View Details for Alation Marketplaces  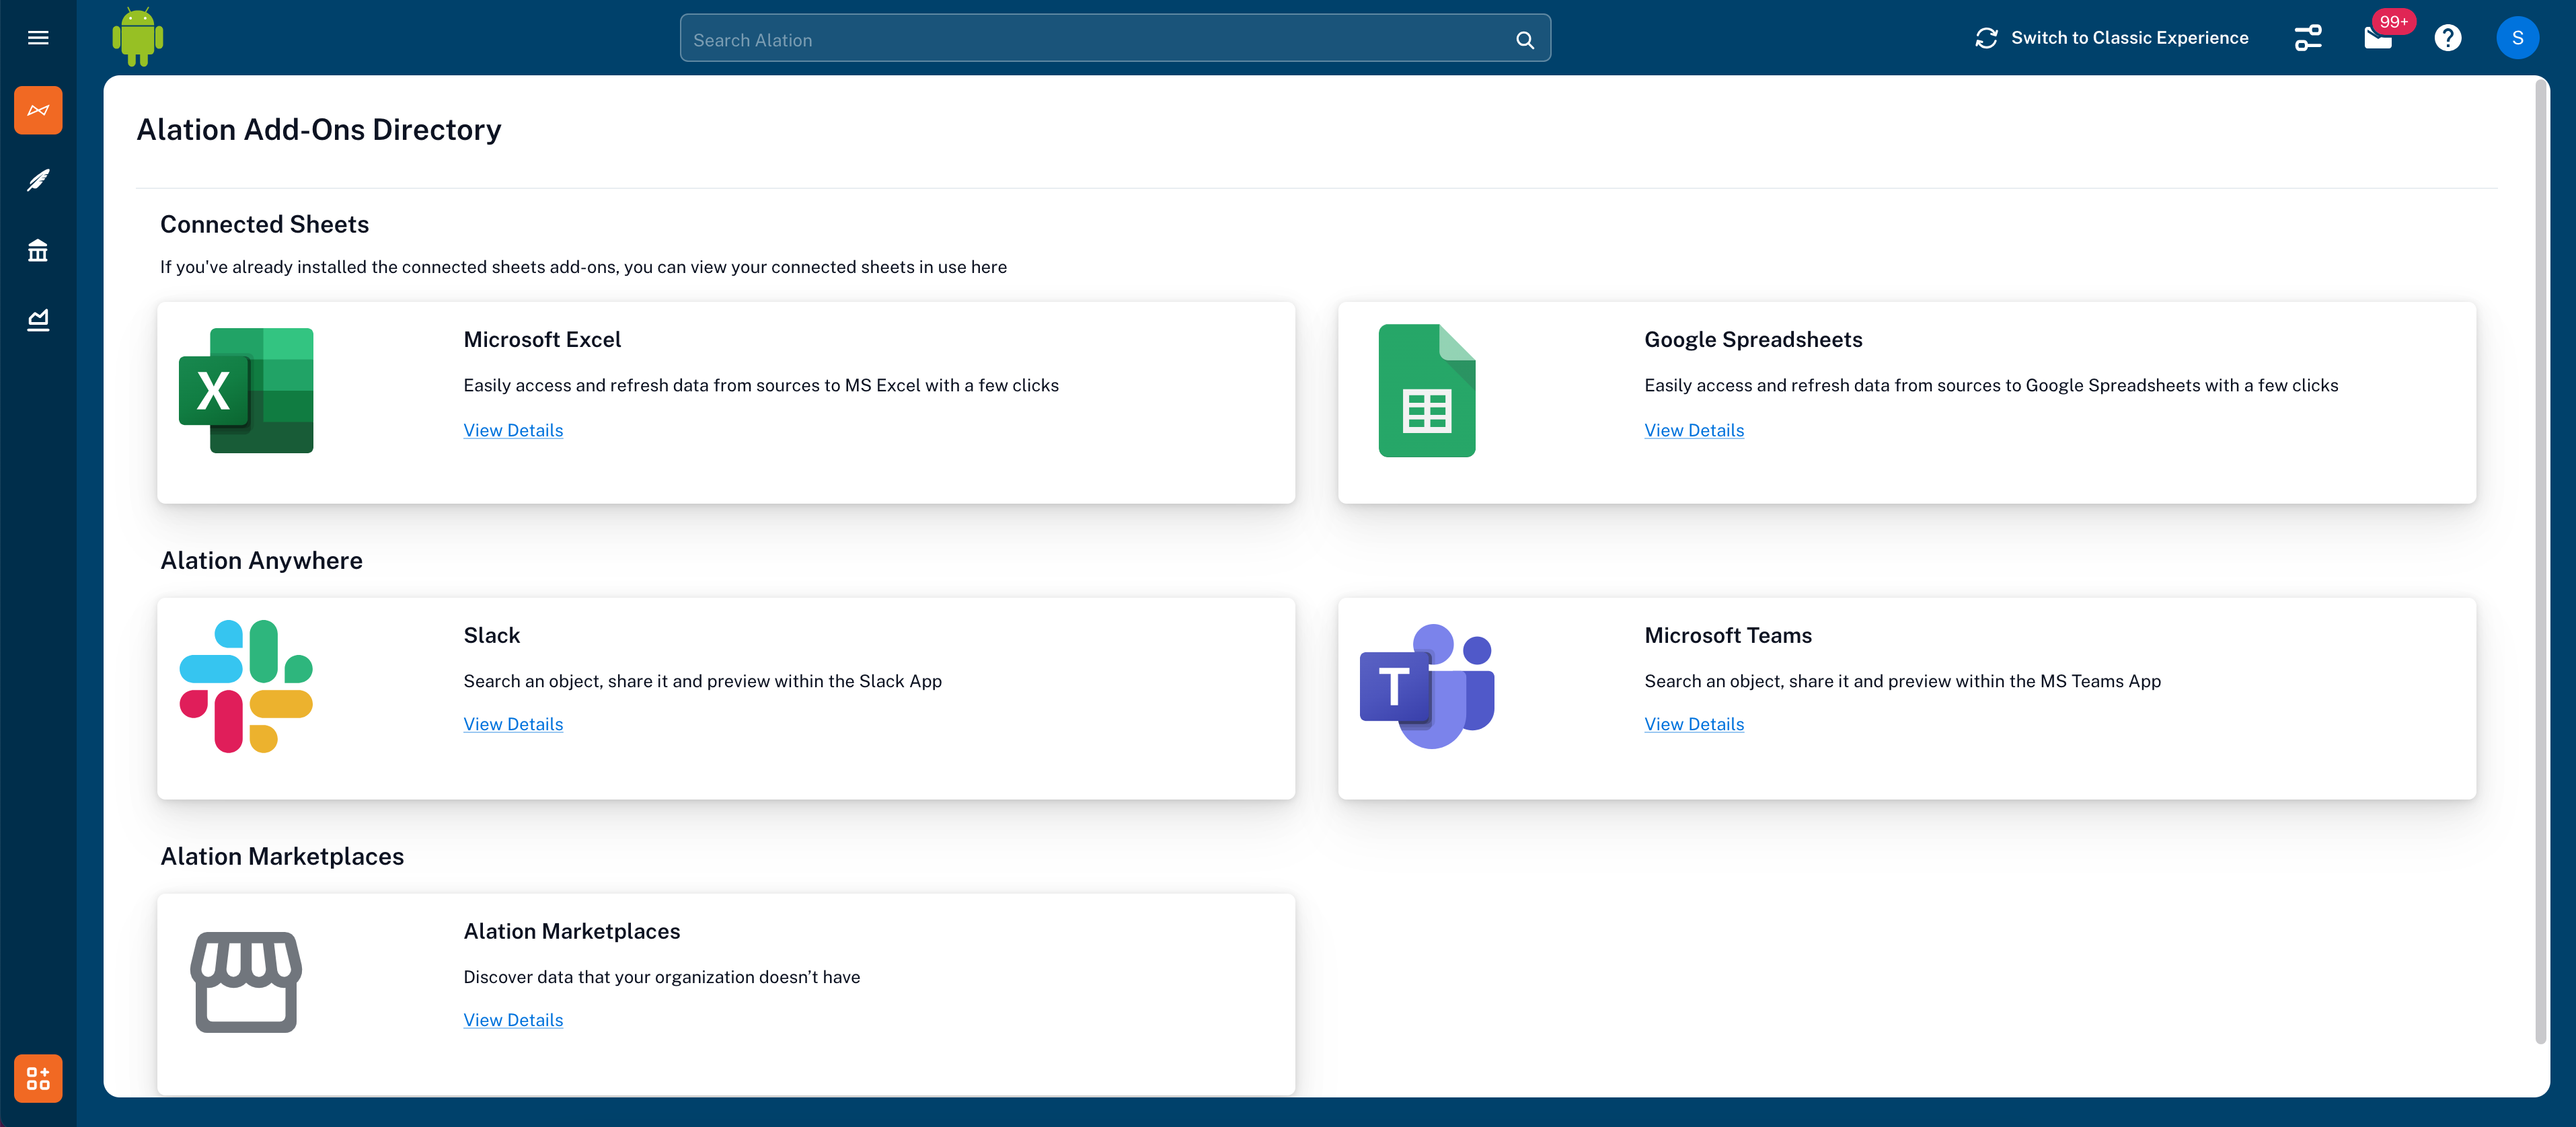tap(513, 1020)
